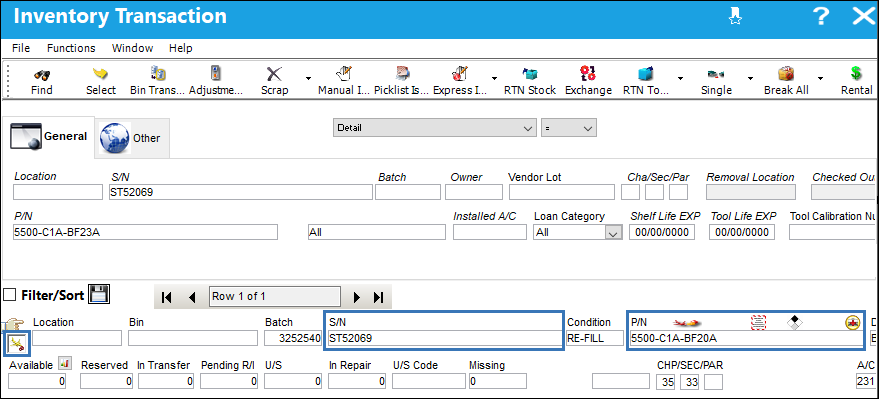Click the Vendor Lot input field

point(562,192)
